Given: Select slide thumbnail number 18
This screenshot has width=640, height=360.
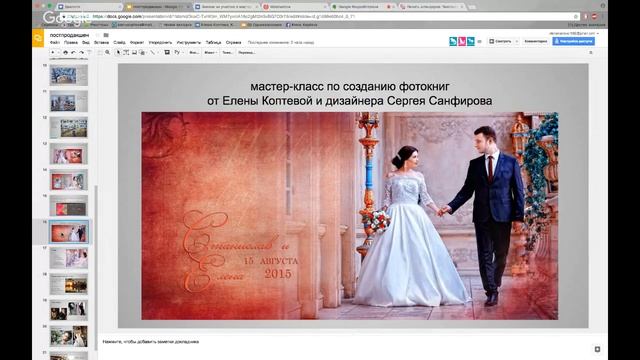Looking at the screenshot, I should point(69,284).
